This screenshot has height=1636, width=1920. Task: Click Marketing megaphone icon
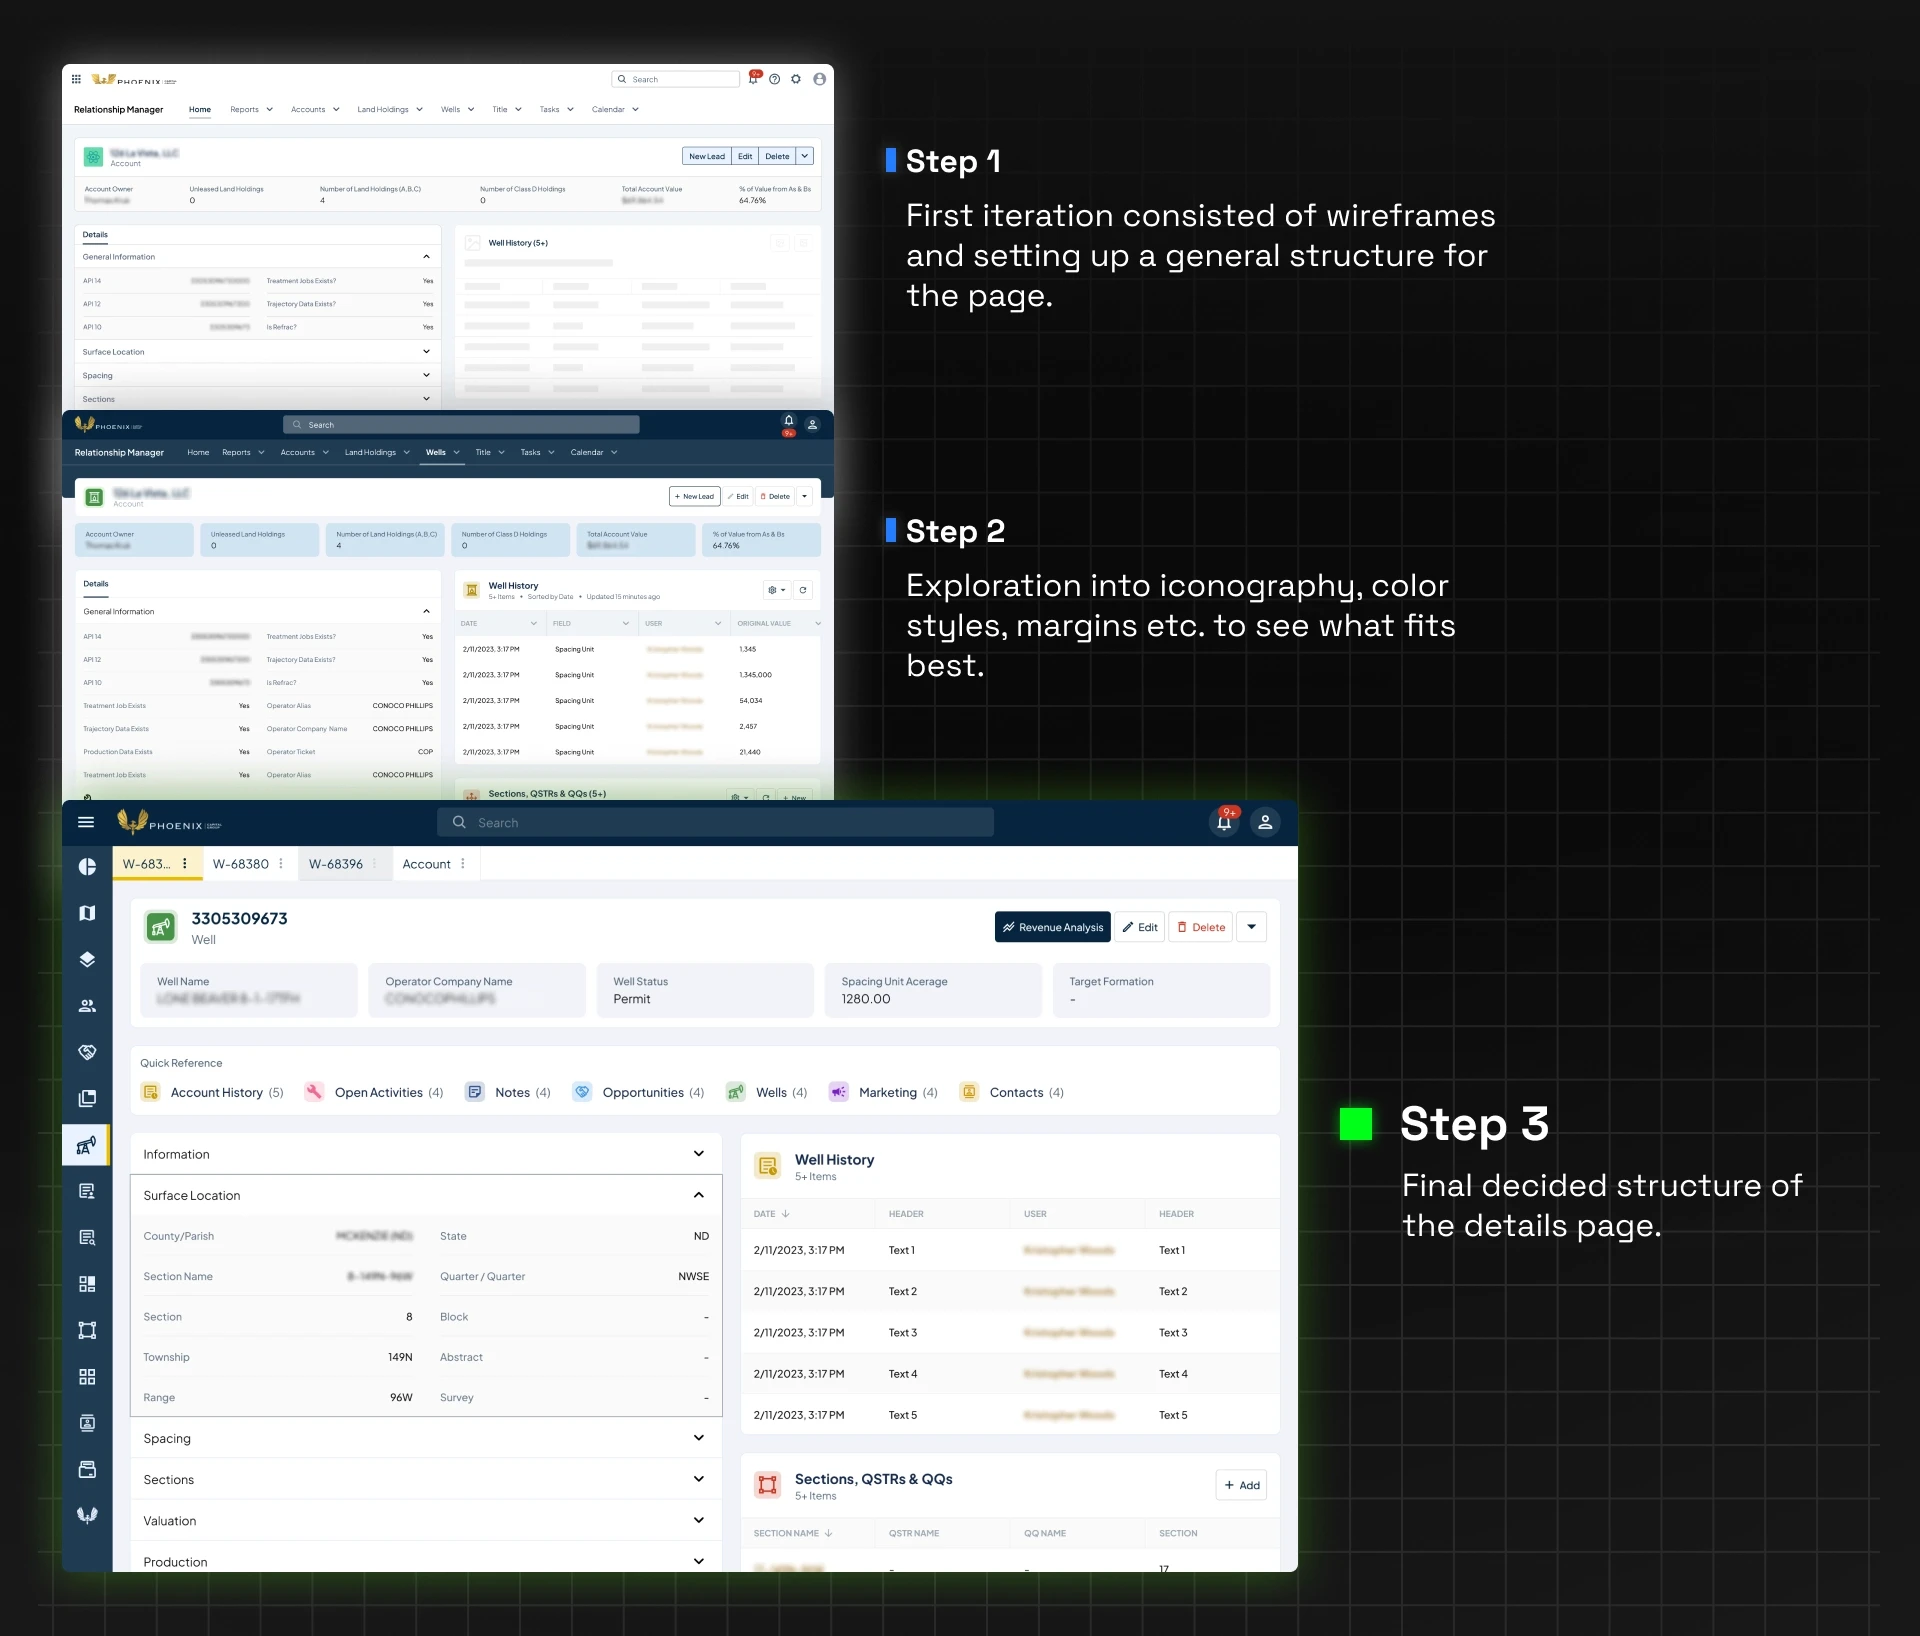click(x=839, y=1092)
